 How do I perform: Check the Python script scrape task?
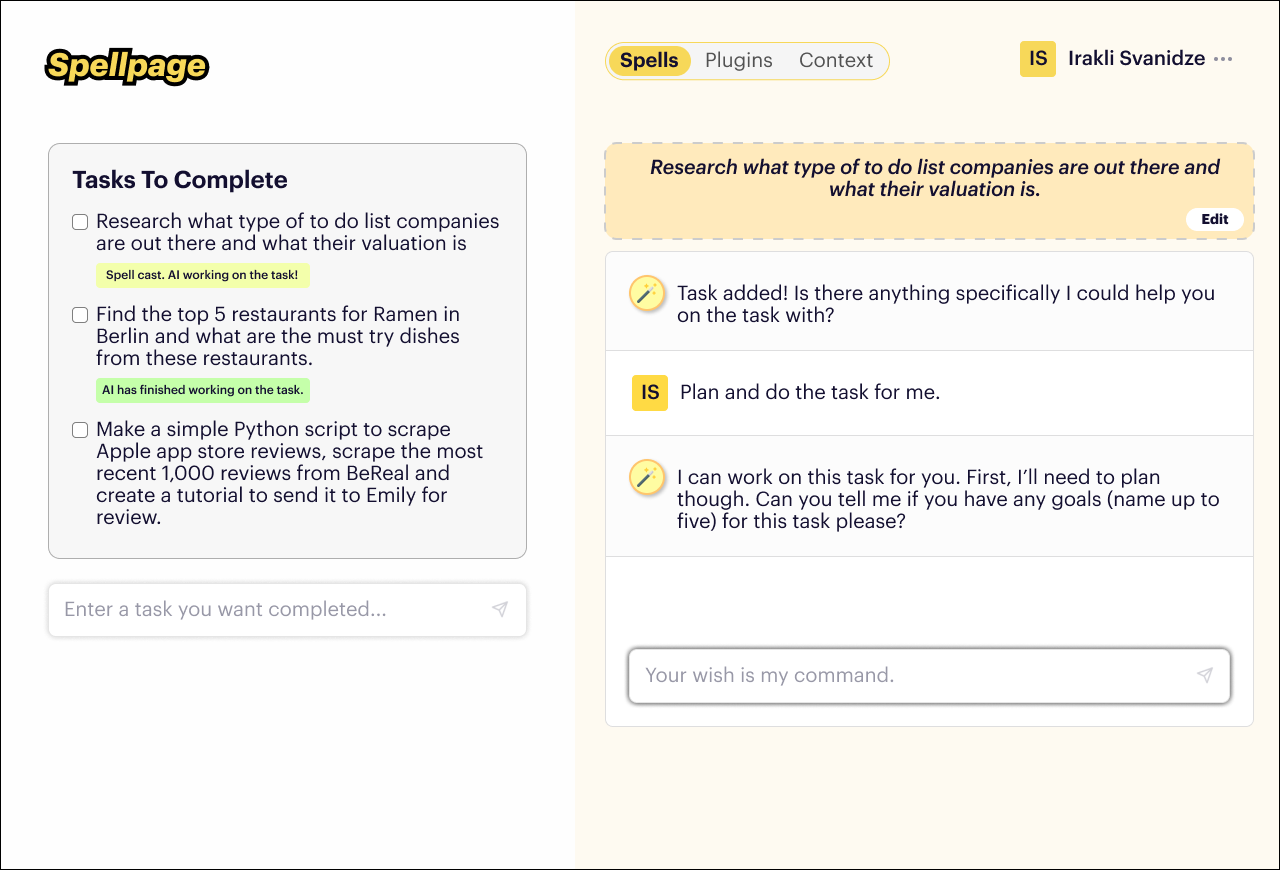(x=80, y=430)
